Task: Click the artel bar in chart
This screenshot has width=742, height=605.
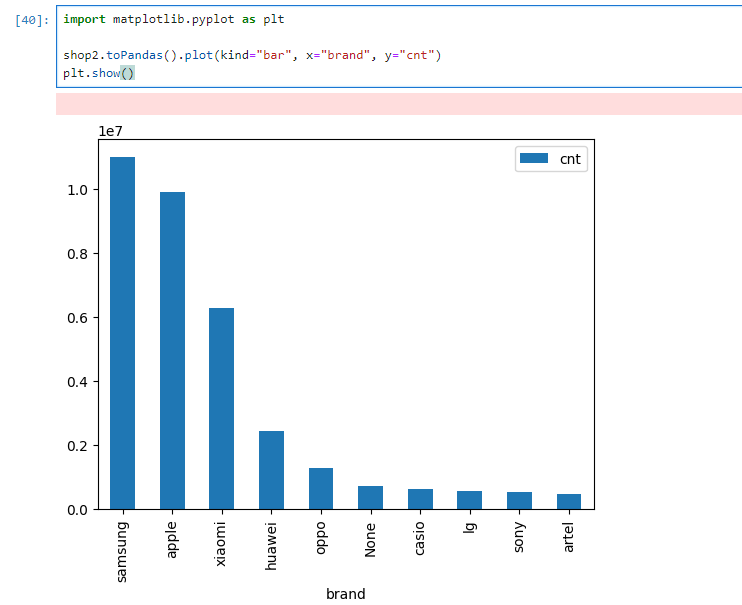Action: pyautogui.click(x=569, y=501)
